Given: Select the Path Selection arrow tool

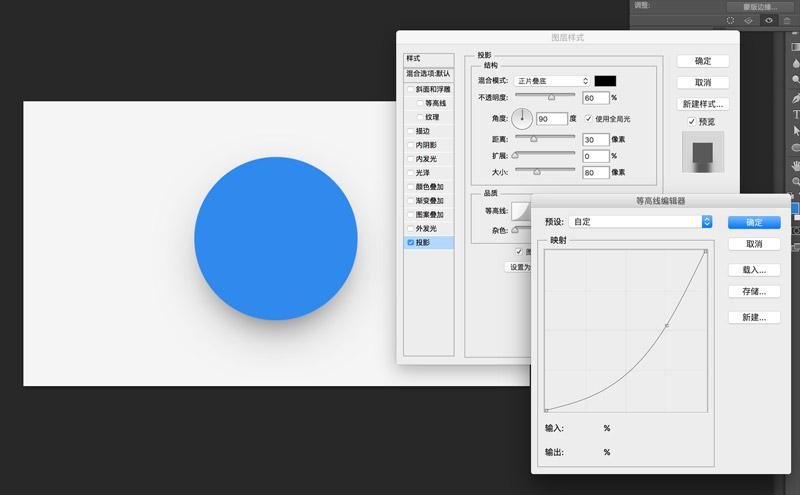Looking at the screenshot, I should pyautogui.click(x=795, y=131).
